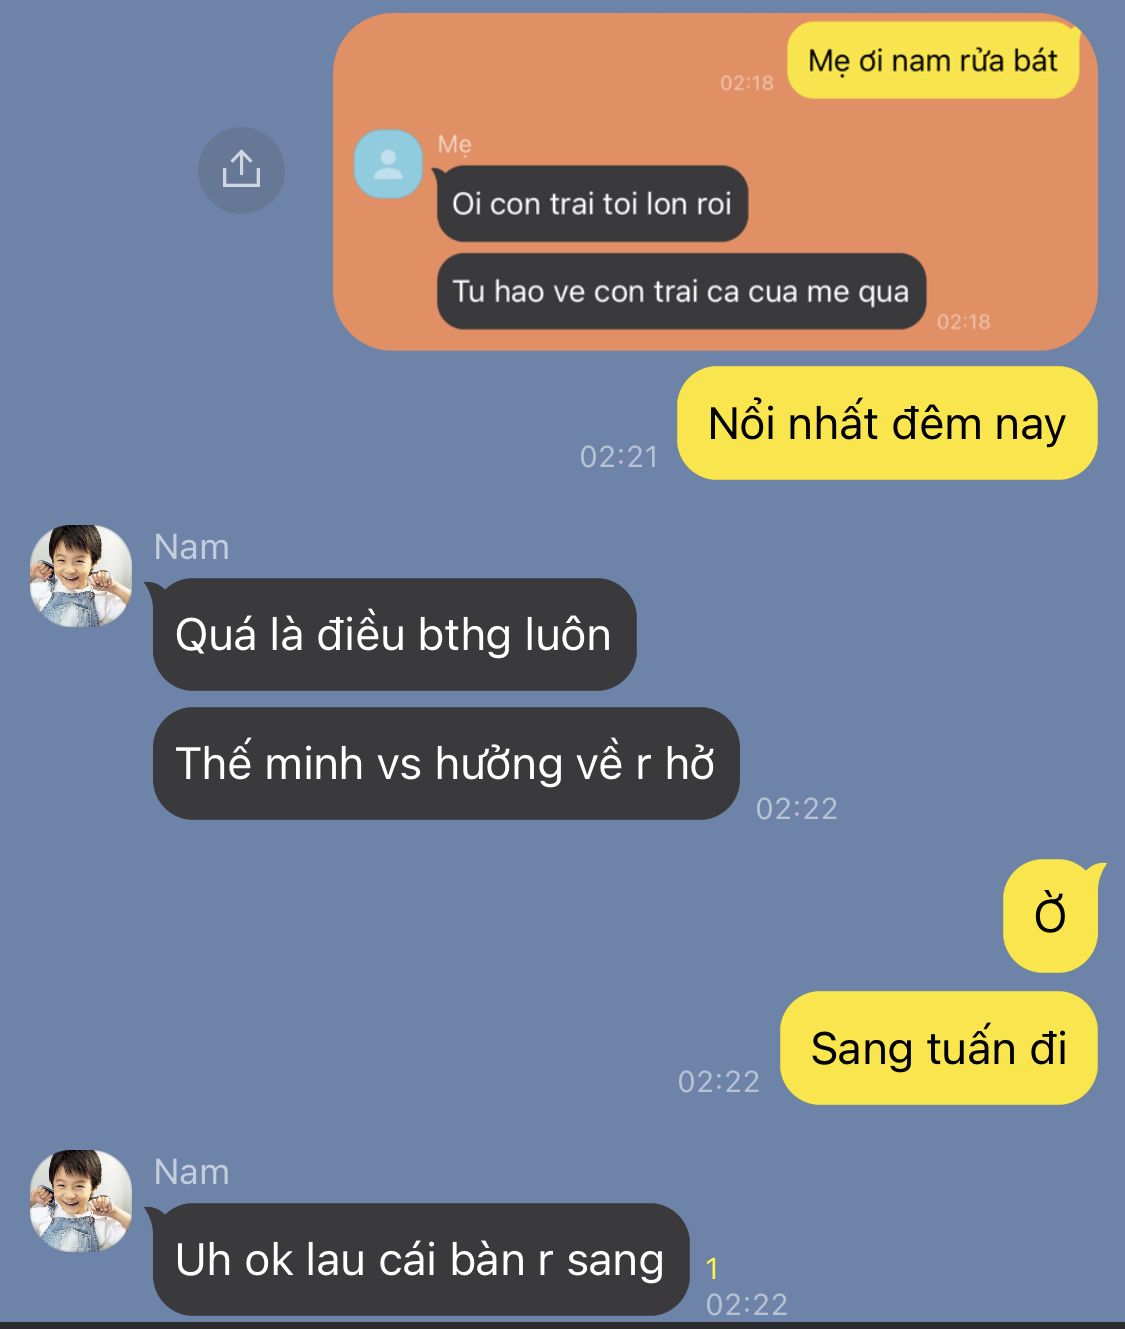Tap the 02:22 timestamp under last message
This screenshot has width=1125, height=1329.
pos(747,1304)
